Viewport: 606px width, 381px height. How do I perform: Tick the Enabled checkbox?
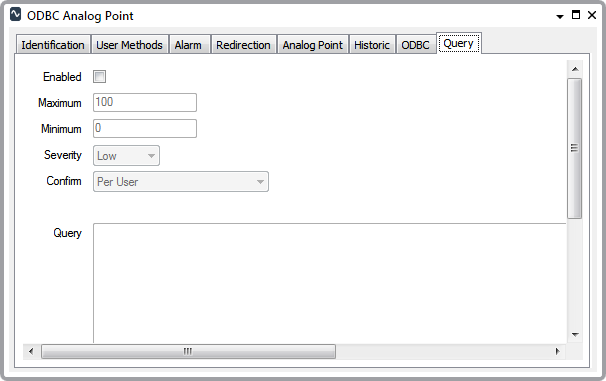(x=99, y=77)
